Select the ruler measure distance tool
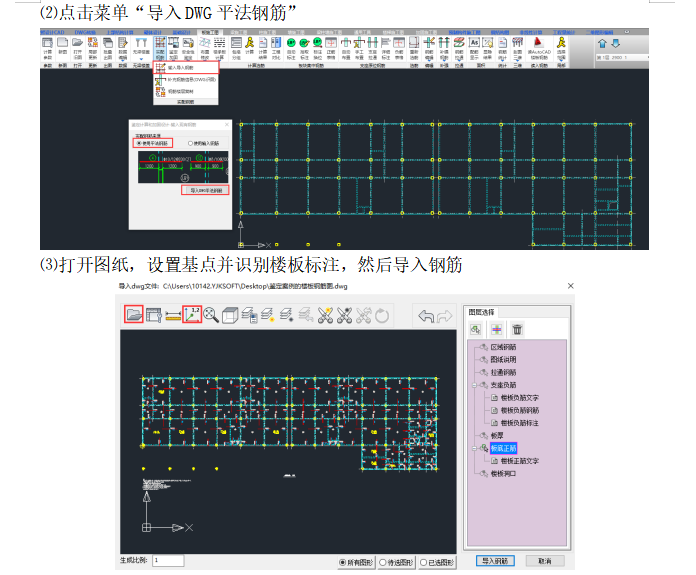 point(173,316)
